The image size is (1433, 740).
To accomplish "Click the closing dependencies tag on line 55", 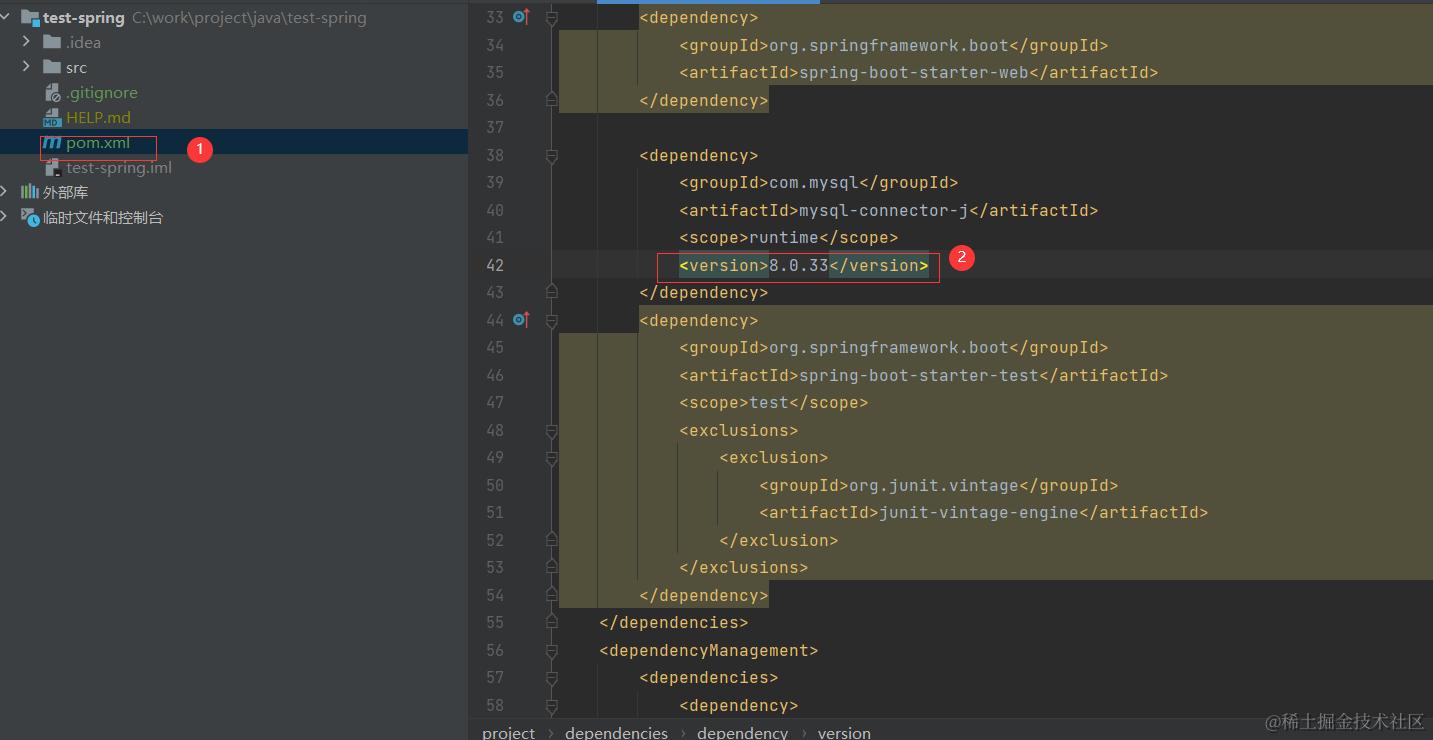I will click(x=674, y=622).
